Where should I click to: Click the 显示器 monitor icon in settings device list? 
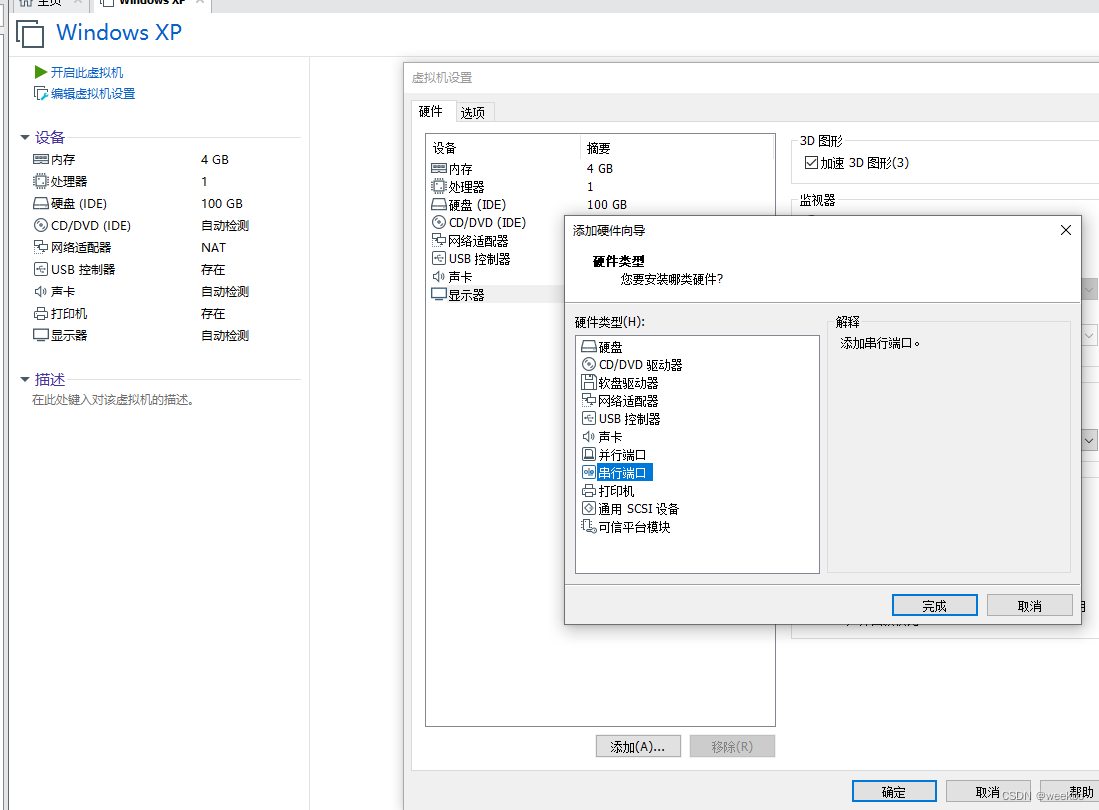(439, 294)
